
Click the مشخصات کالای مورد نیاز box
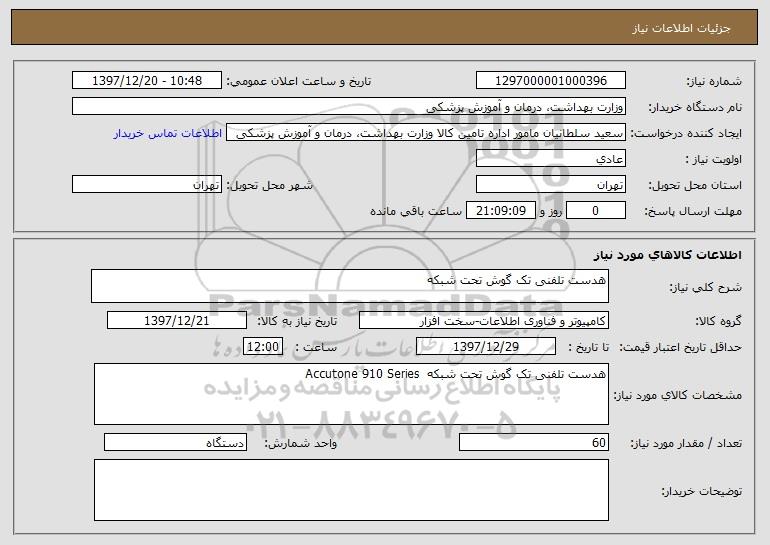pyautogui.click(x=351, y=394)
